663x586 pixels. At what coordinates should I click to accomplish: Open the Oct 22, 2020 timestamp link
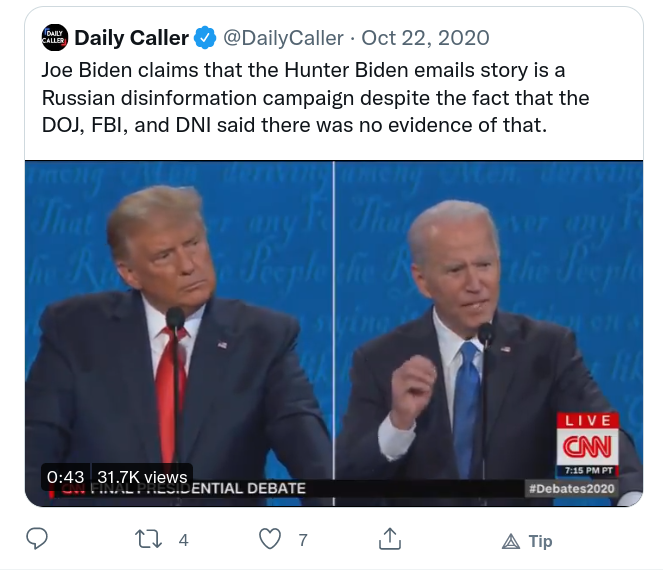coord(425,38)
